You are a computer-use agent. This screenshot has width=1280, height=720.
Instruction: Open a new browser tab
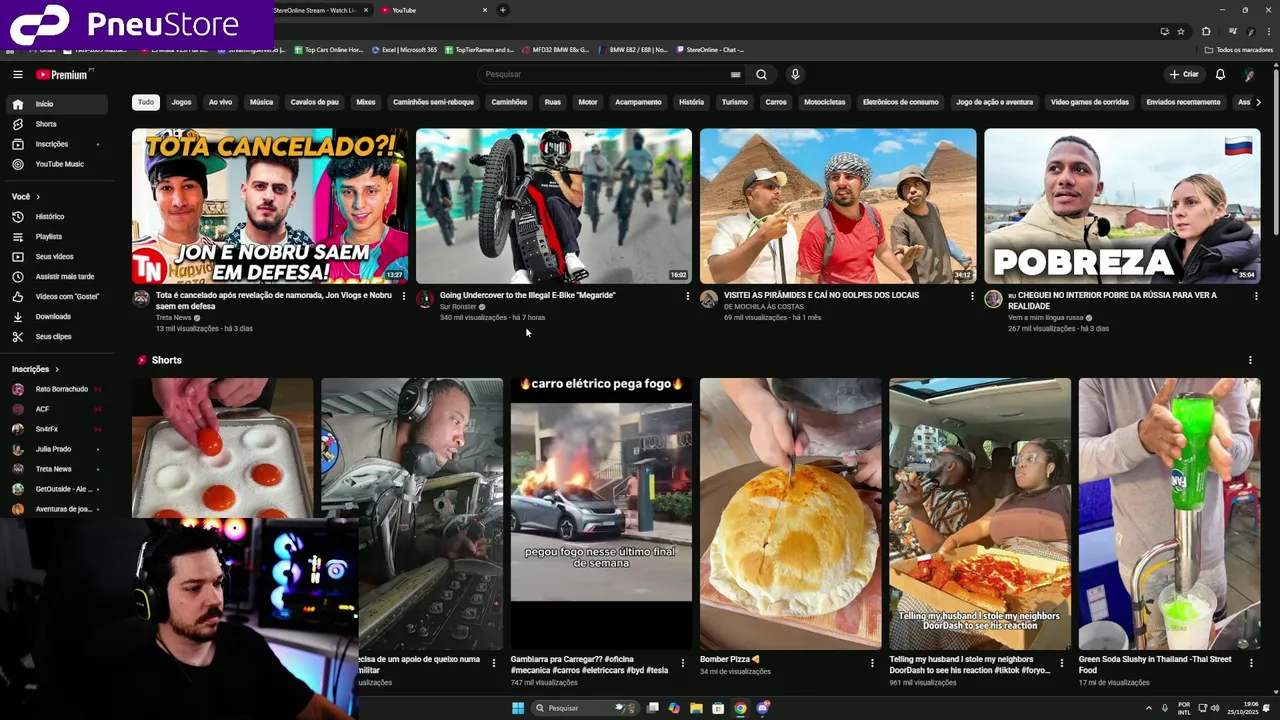(x=502, y=10)
